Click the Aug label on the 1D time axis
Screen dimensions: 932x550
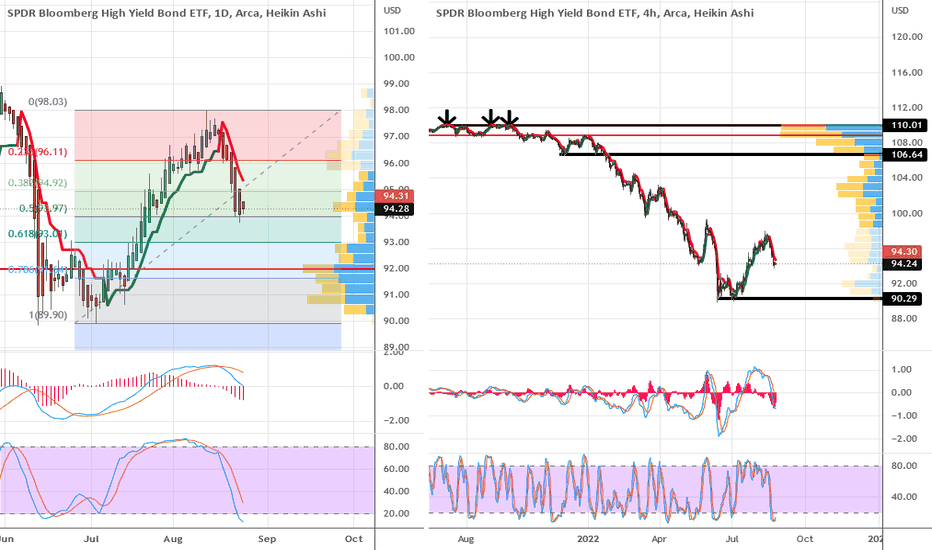point(173,539)
